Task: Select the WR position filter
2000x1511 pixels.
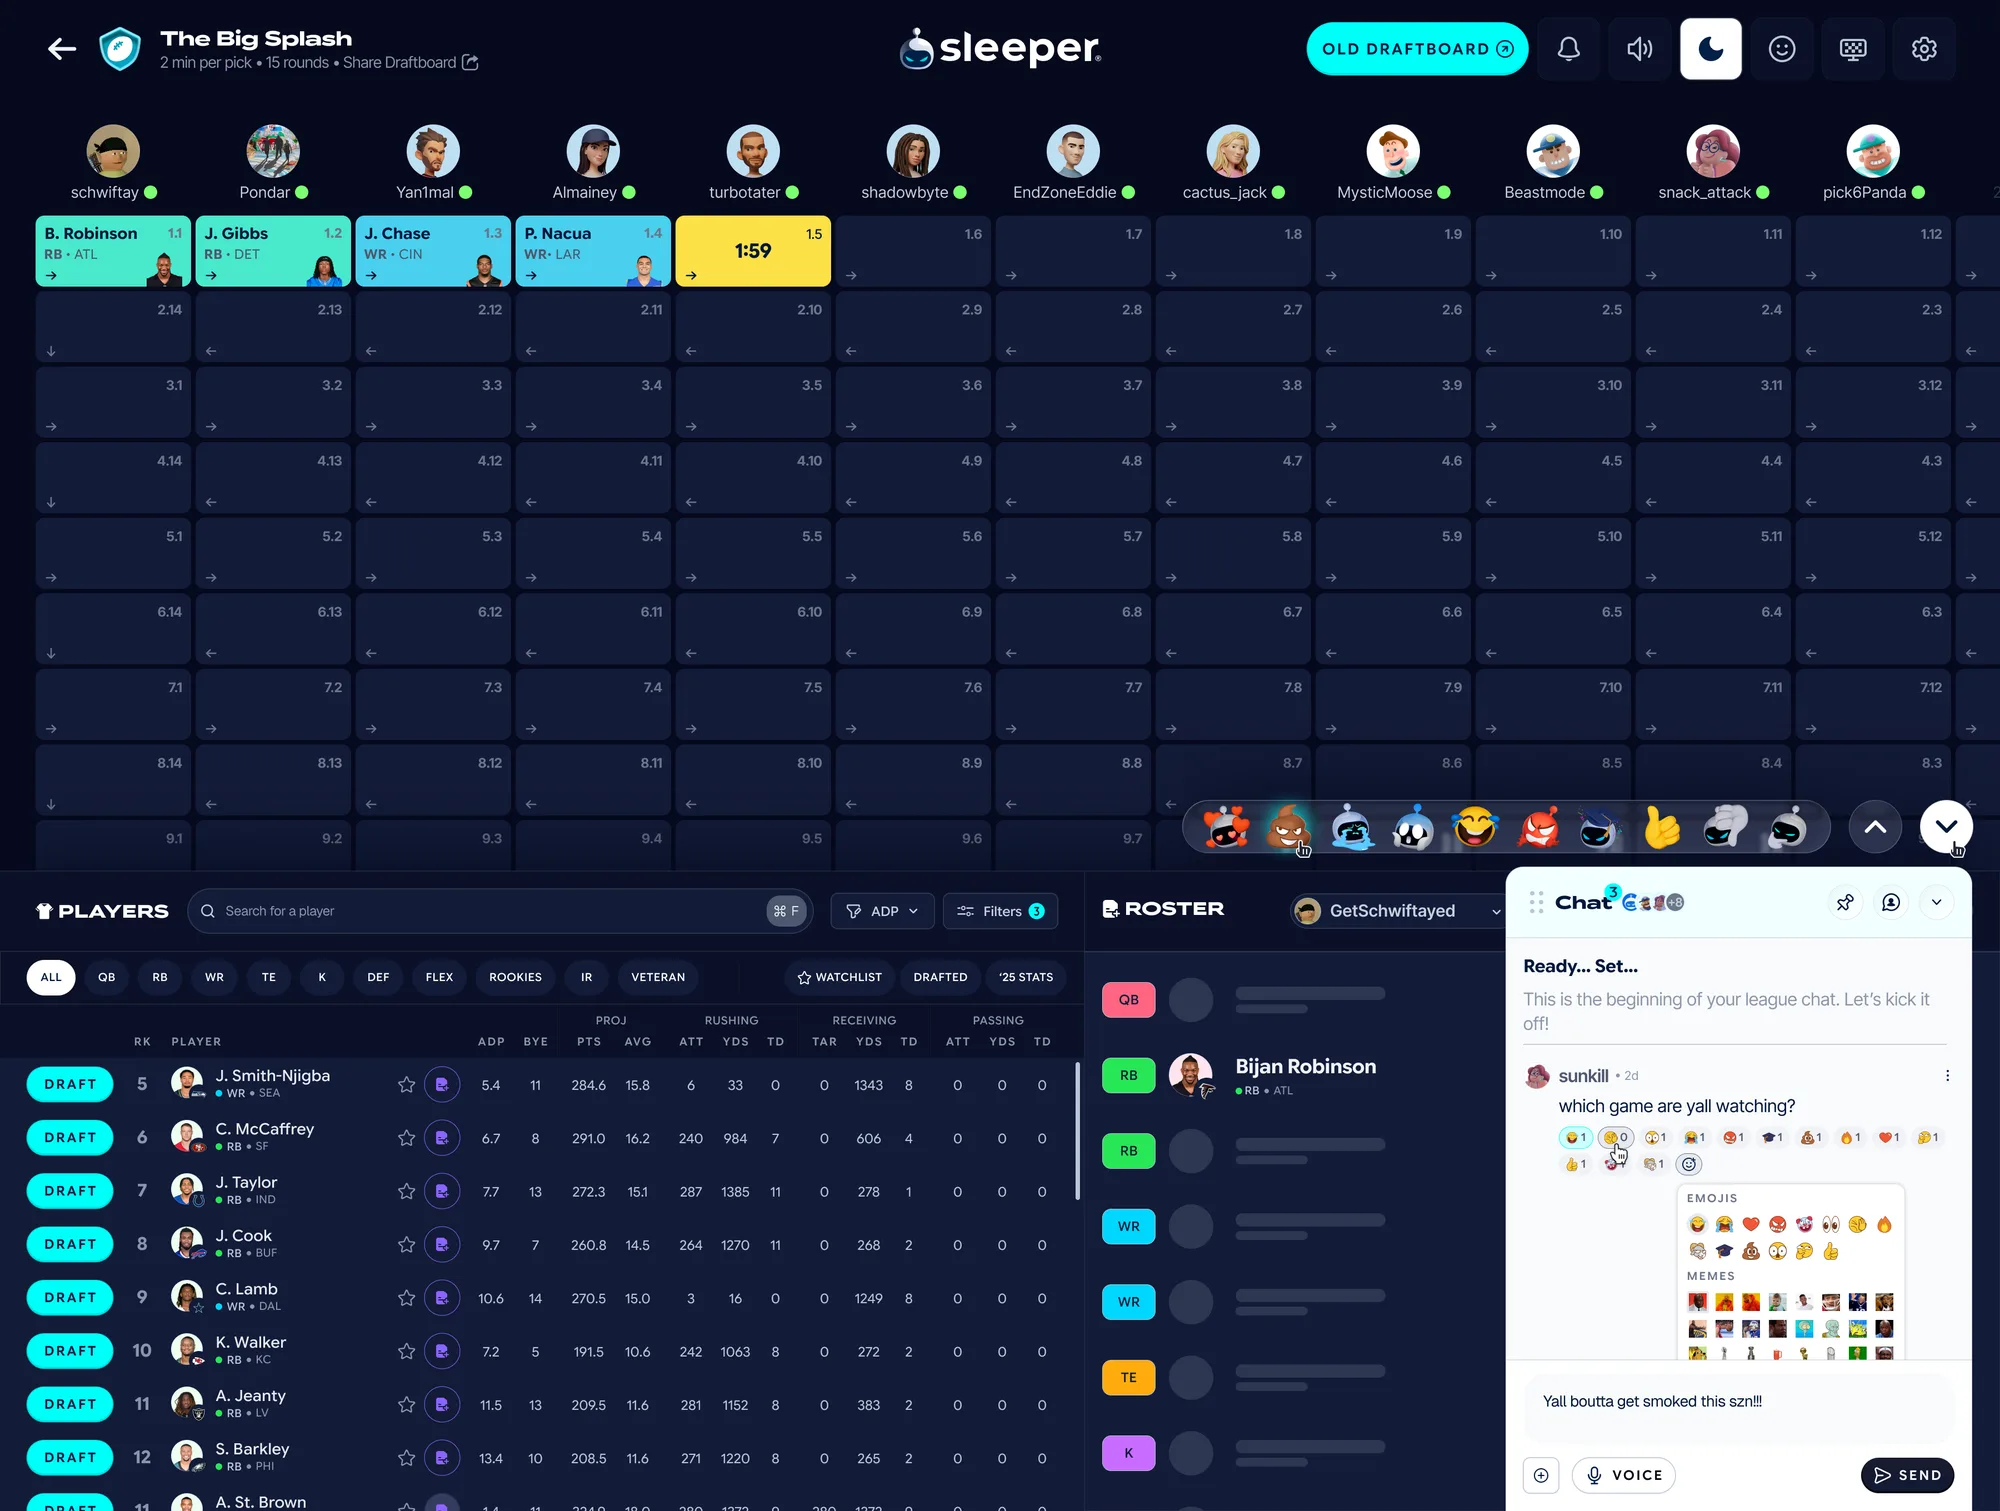Action: pos(214,977)
